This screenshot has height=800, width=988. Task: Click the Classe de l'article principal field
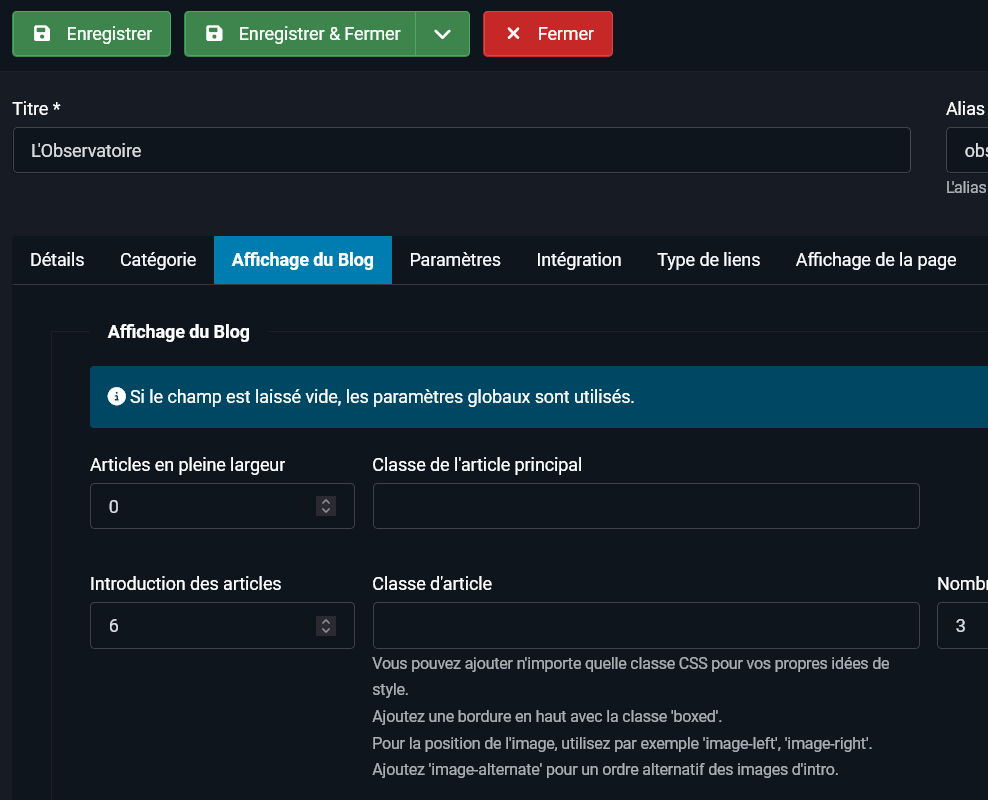pyautogui.click(x=645, y=506)
